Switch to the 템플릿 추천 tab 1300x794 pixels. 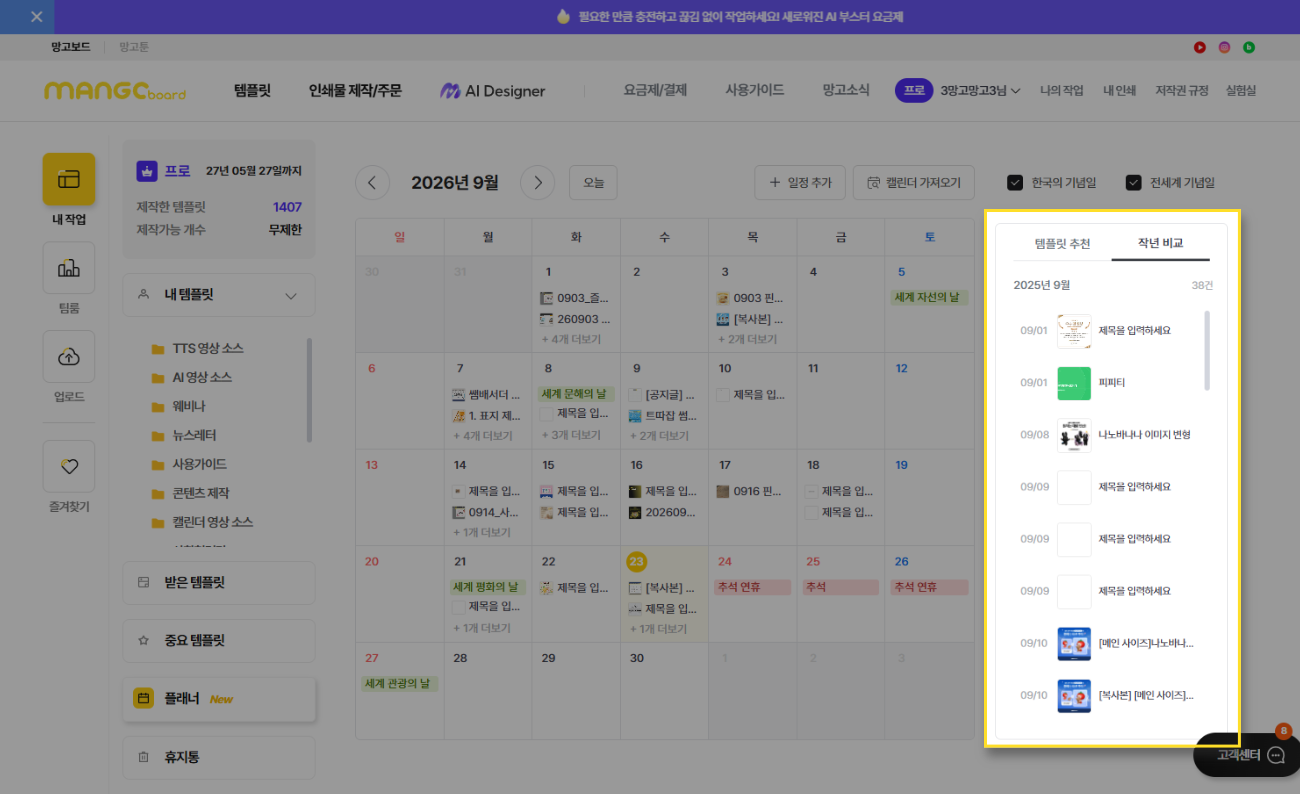[1062, 244]
